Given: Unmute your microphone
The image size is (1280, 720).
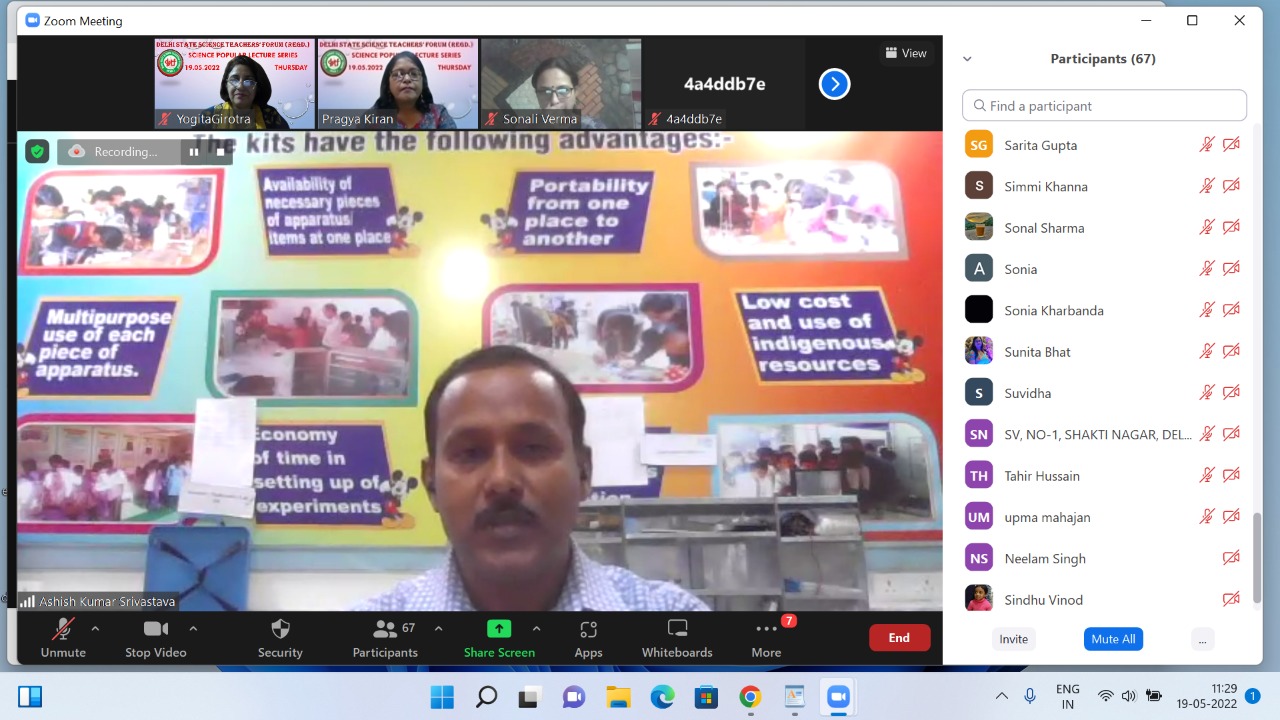Looking at the screenshot, I should coord(63,638).
